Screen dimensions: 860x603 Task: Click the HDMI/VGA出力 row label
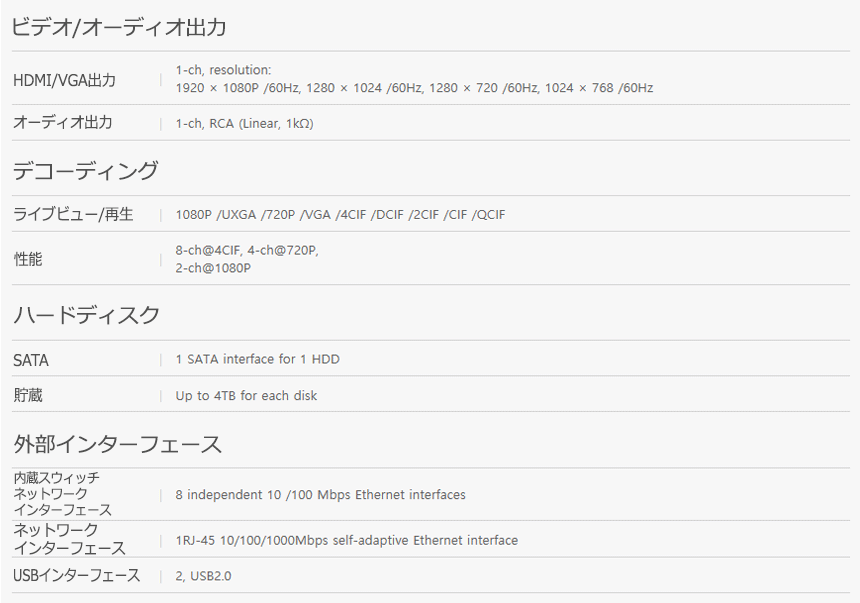(x=64, y=80)
